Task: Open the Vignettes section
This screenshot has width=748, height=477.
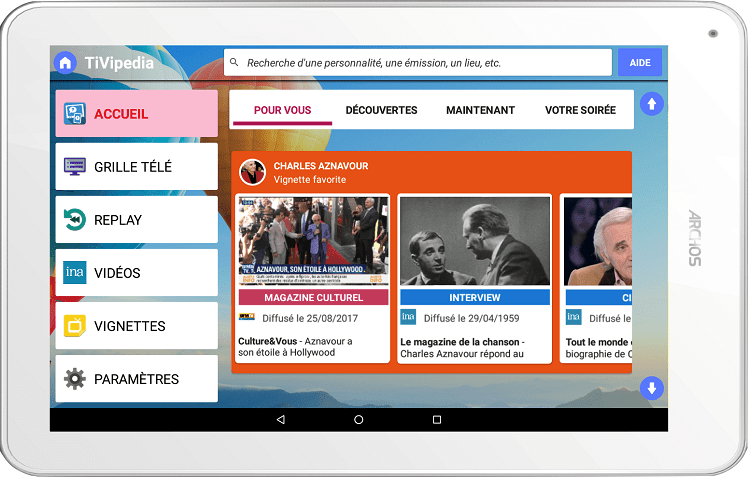Action: pyautogui.click(x=136, y=326)
